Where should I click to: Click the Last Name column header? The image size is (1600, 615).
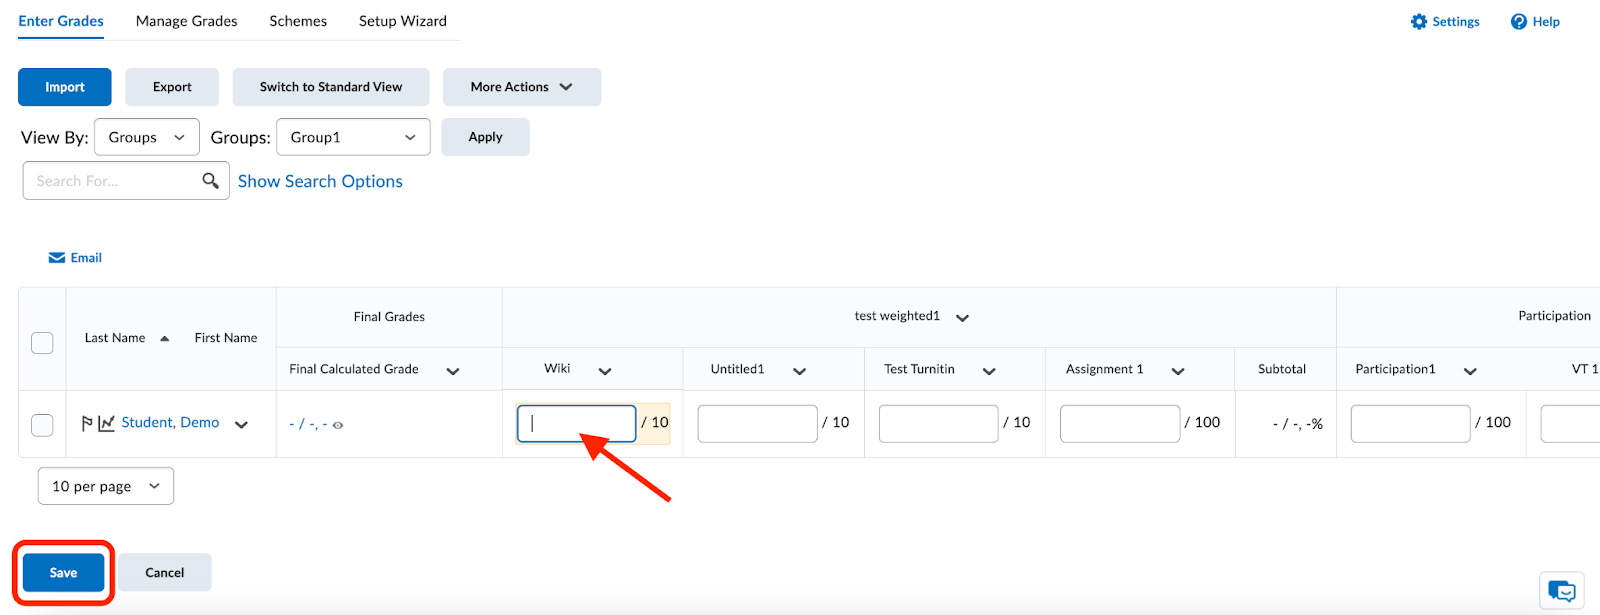pos(115,338)
